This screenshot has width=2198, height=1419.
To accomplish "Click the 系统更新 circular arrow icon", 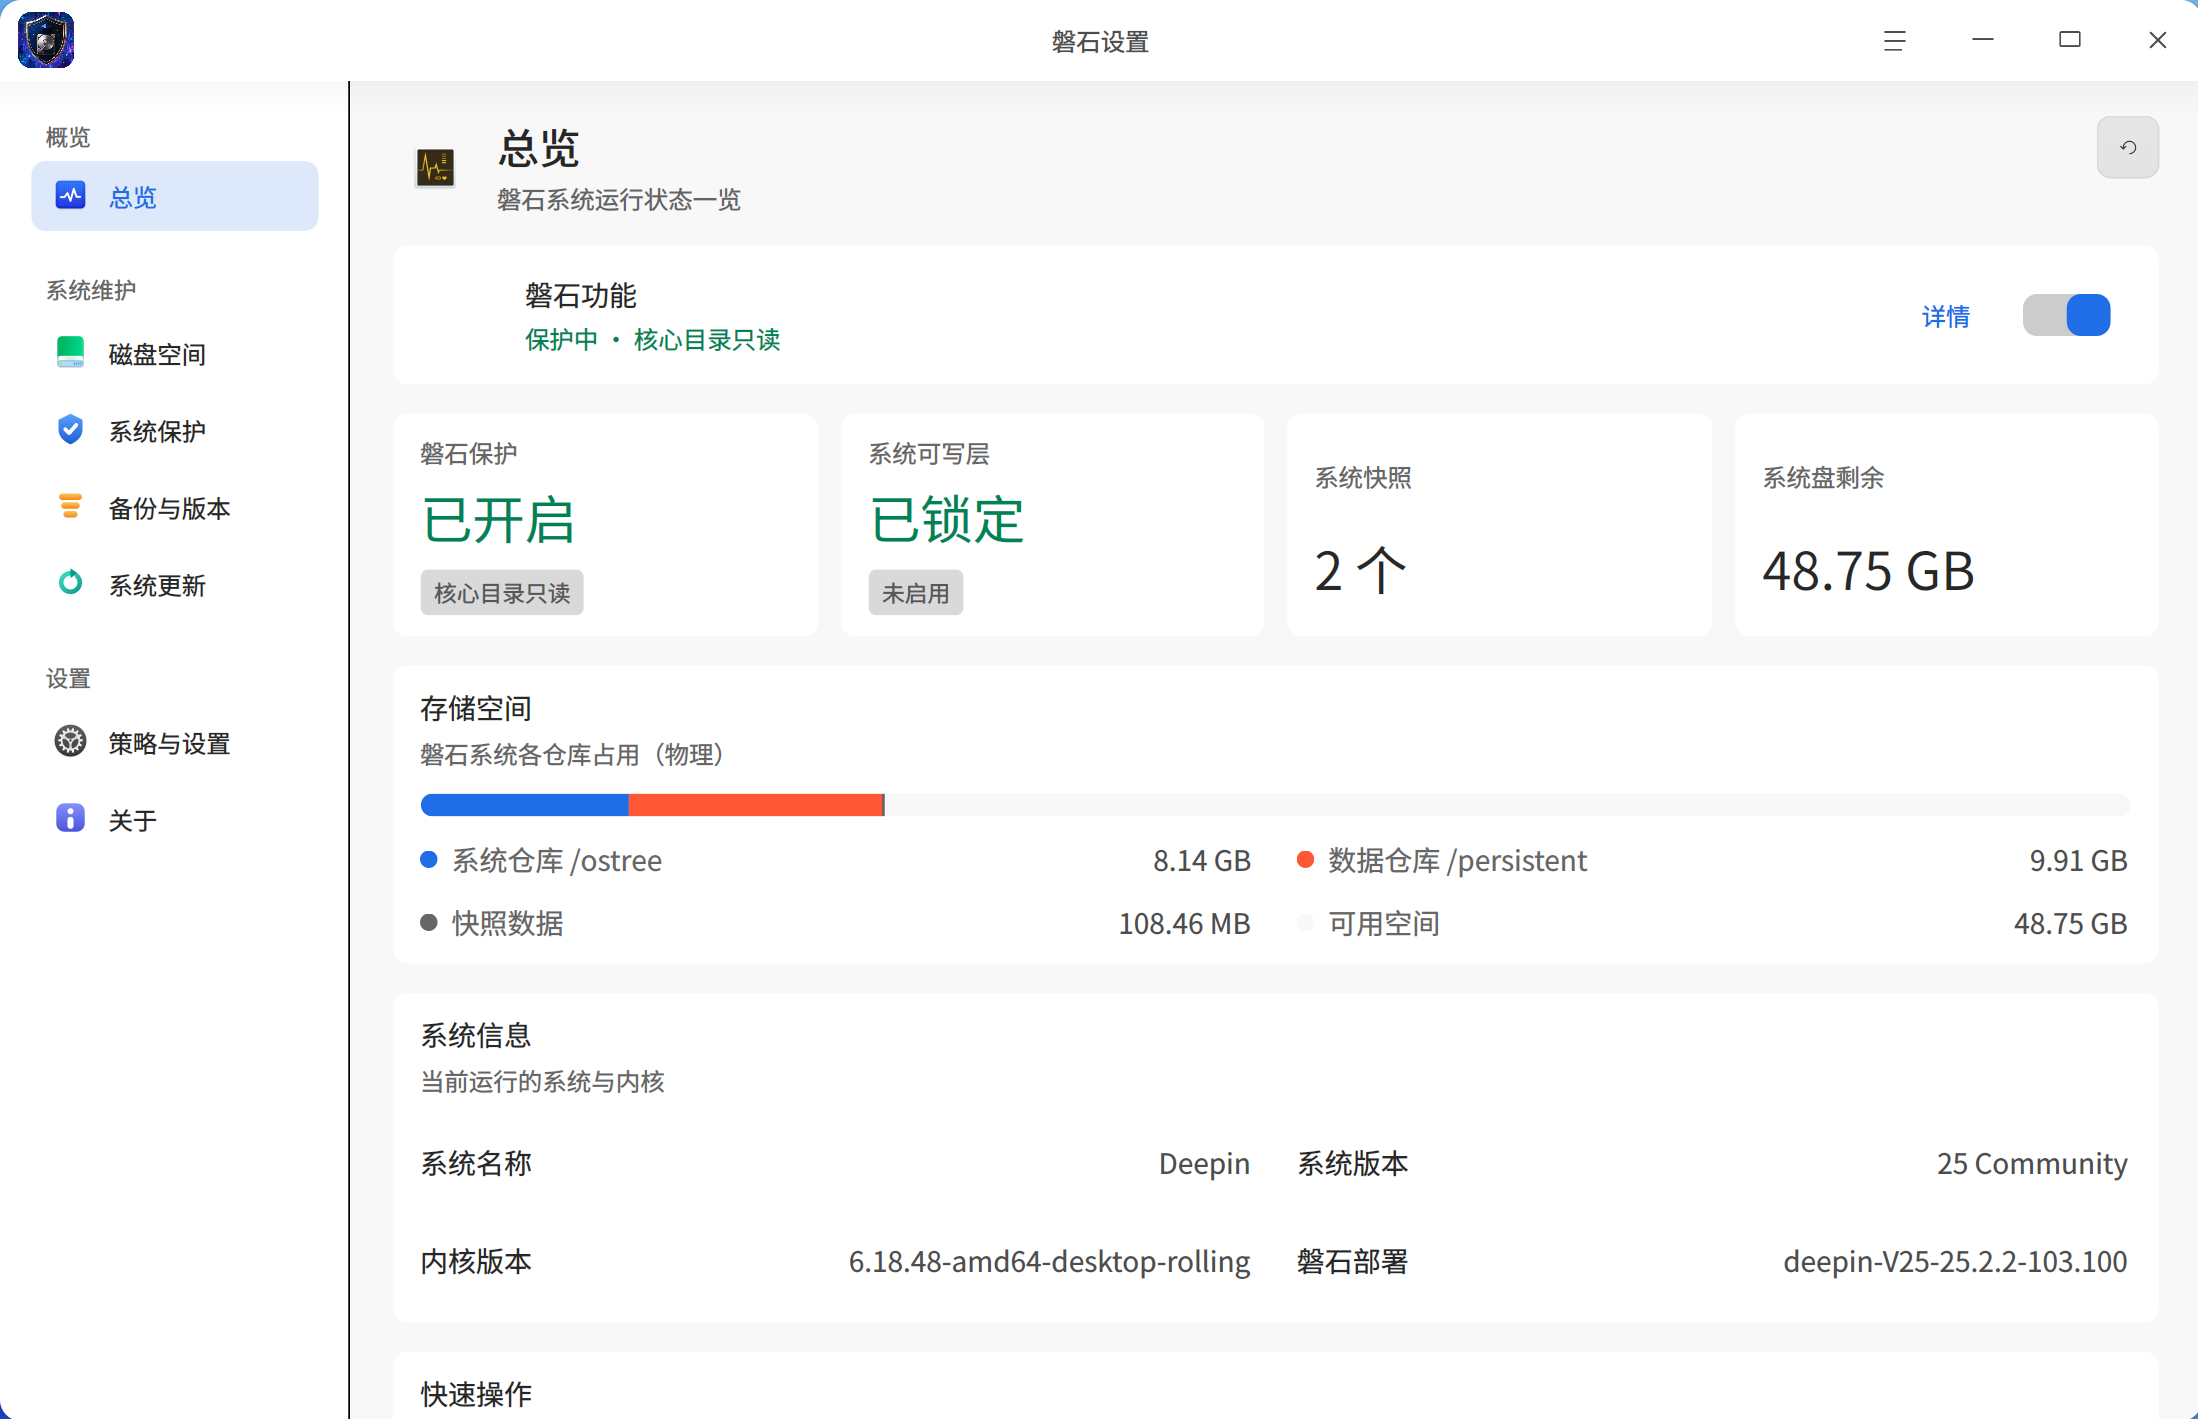I will point(70,582).
